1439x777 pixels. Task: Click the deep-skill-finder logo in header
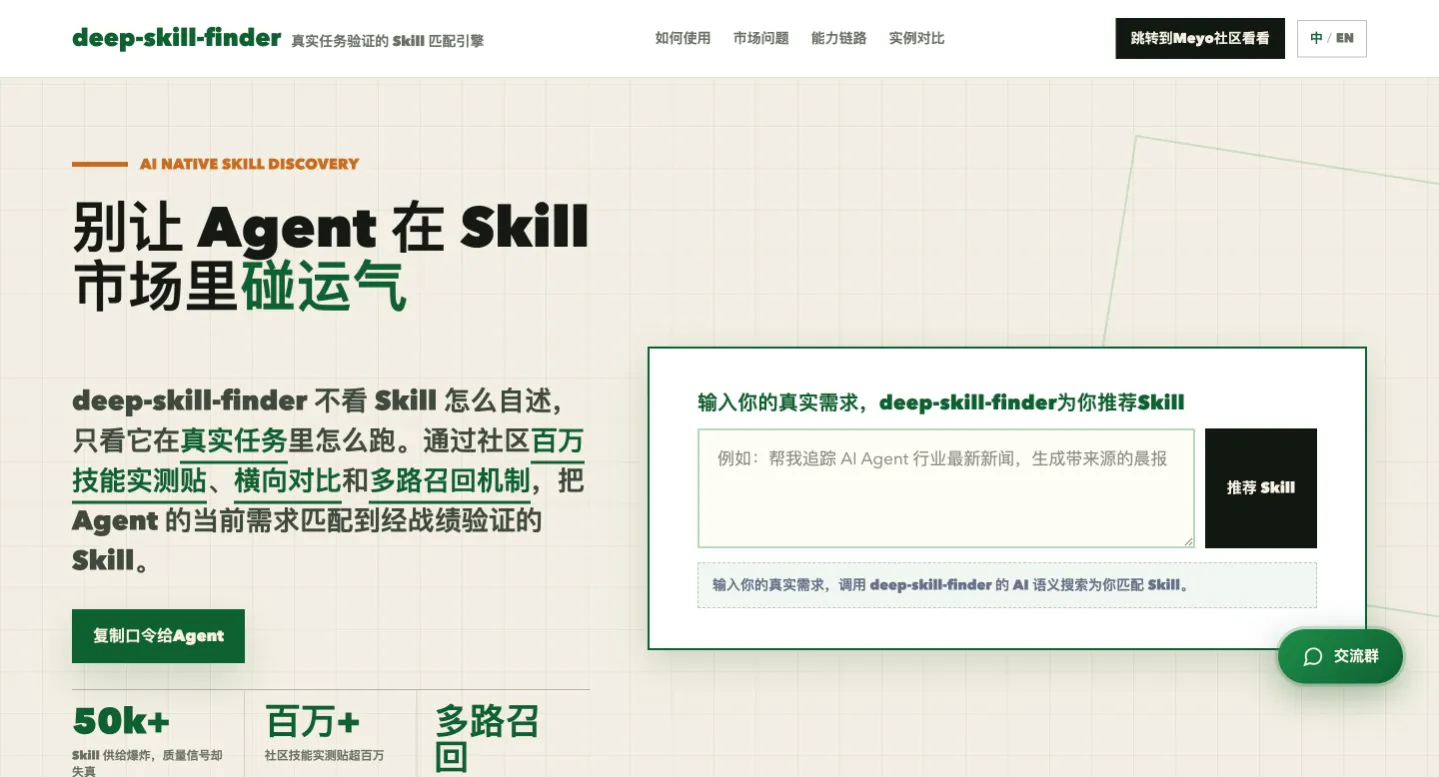[176, 38]
